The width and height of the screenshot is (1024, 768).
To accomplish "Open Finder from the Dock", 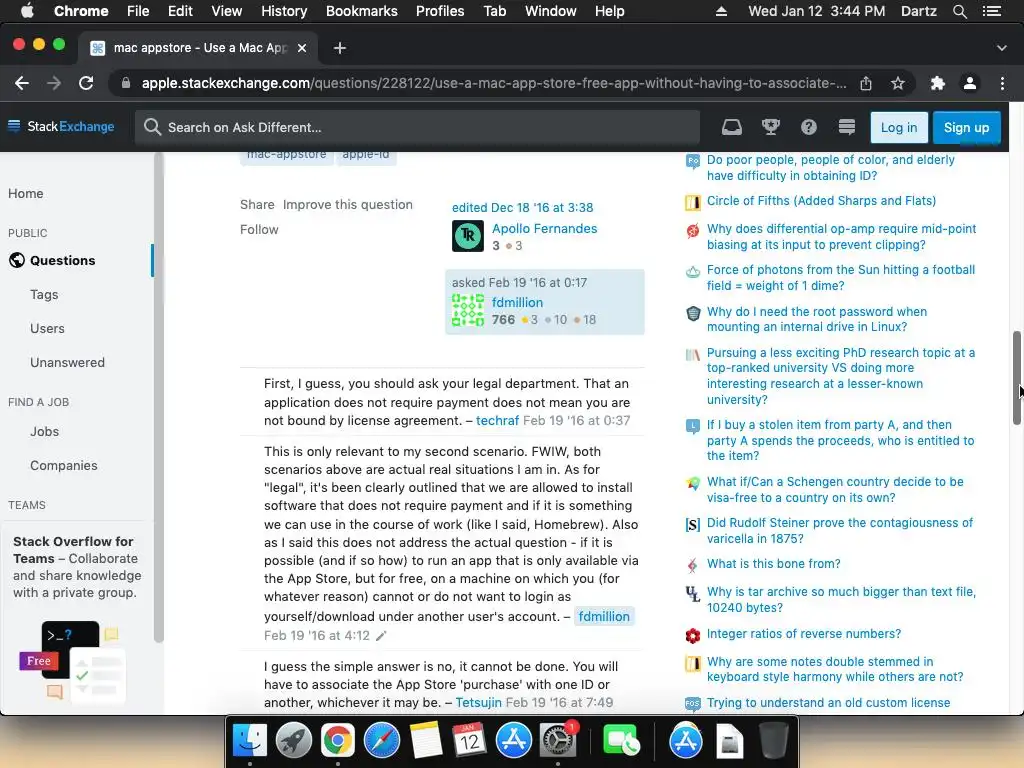I will (x=250, y=741).
